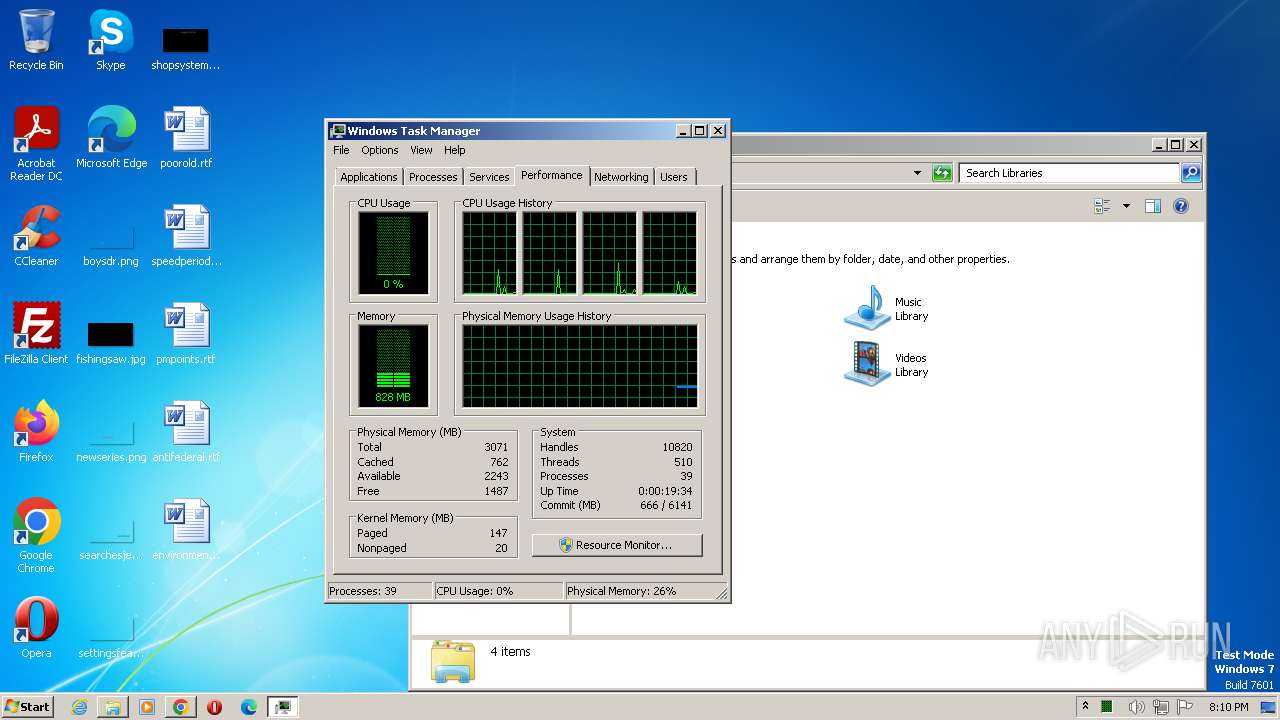Image resolution: width=1280 pixels, height=720 pixels.
Task: Select the Performance tab
Action: 552,175
